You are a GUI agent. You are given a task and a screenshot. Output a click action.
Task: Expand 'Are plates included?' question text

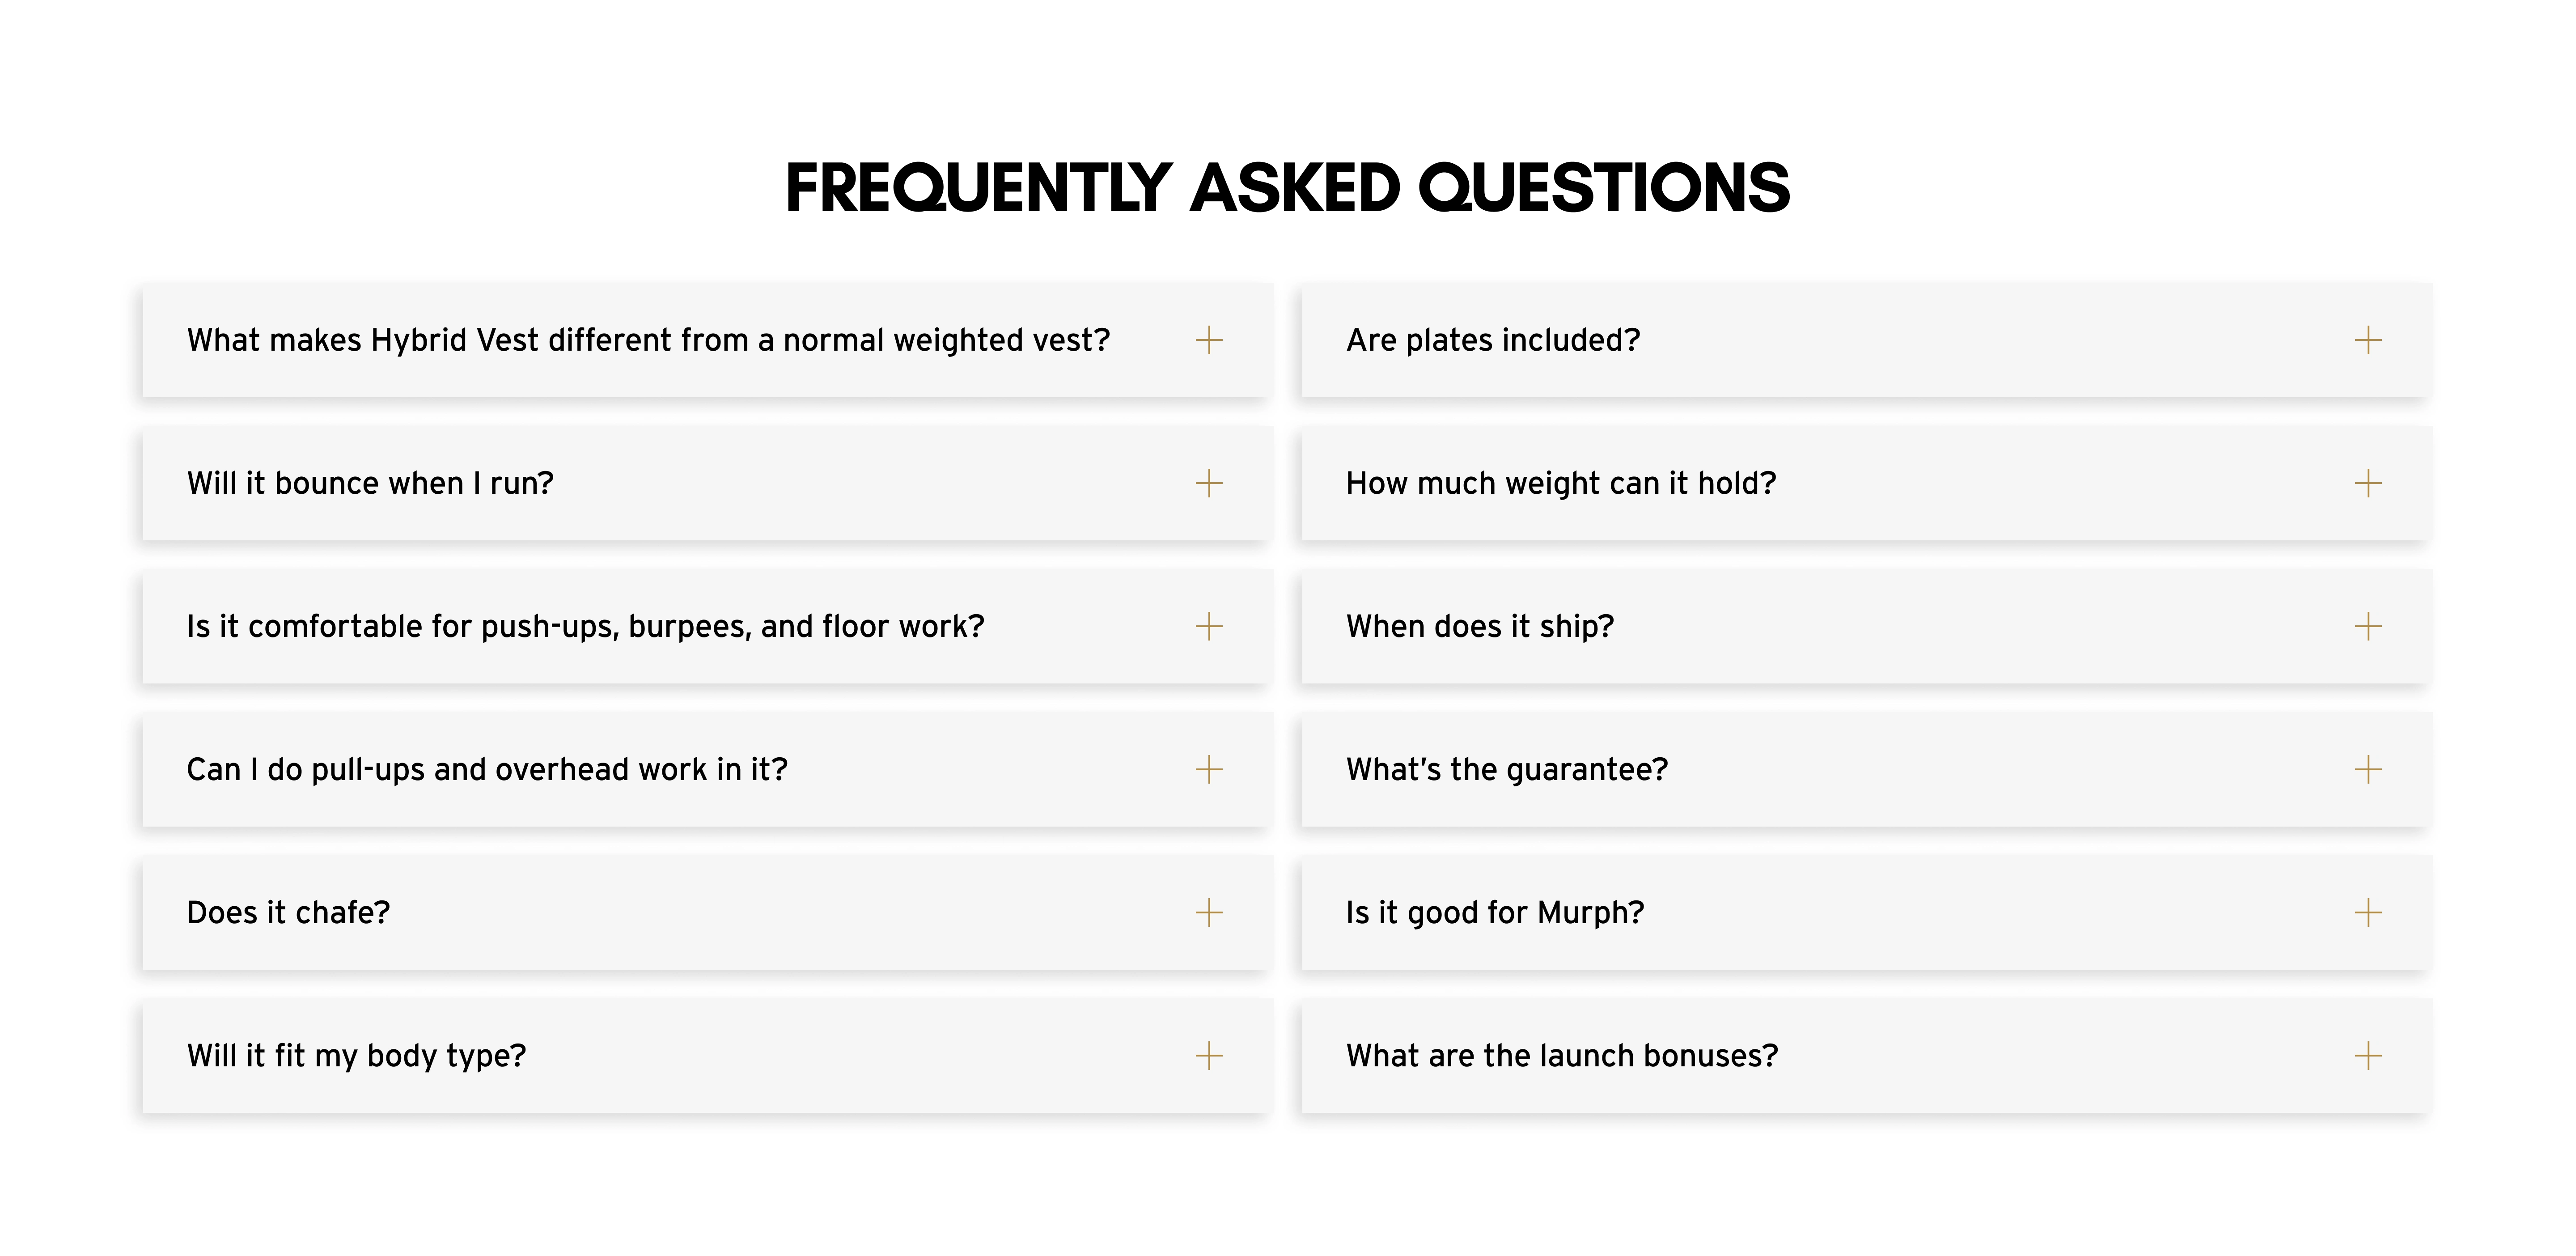pos(1492,340)
